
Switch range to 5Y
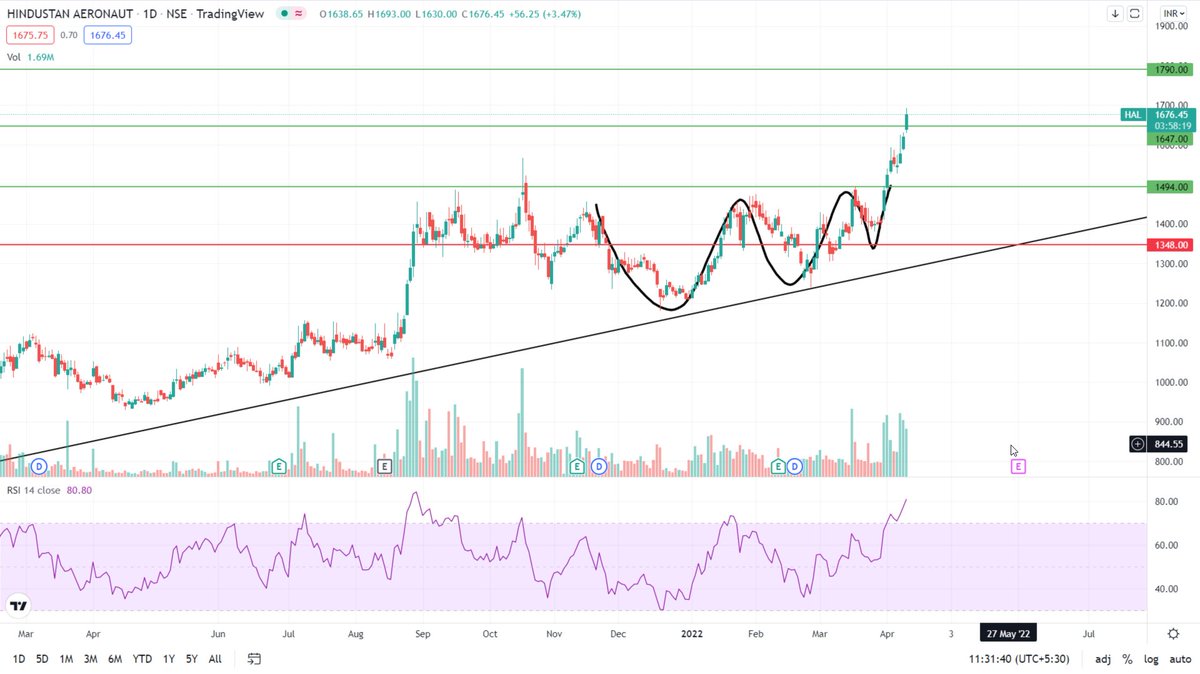coord(191,659)
